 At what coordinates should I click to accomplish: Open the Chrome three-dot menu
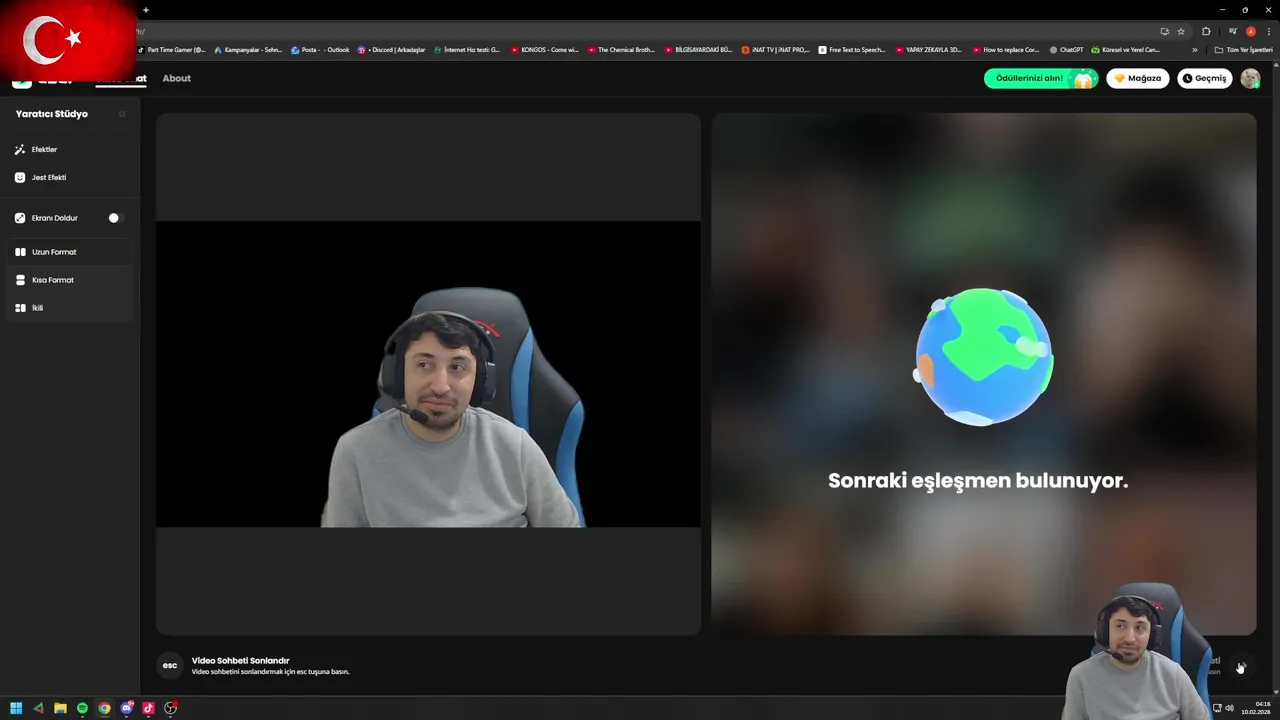1268,31
